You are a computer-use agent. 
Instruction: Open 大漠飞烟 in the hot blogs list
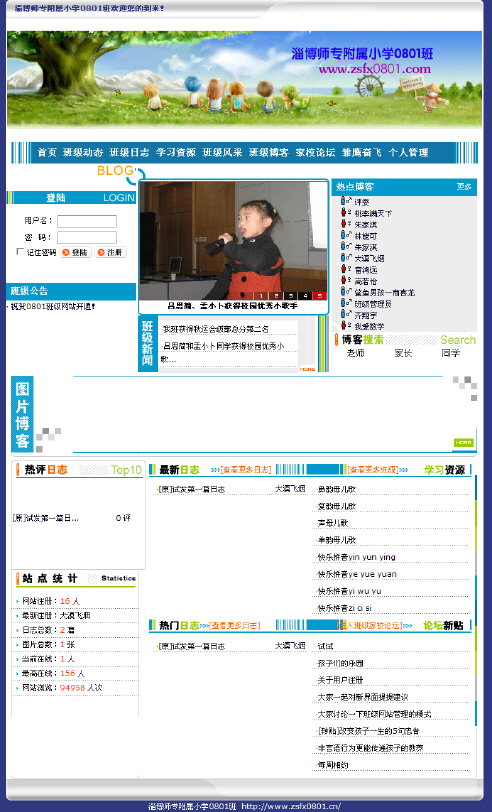click(369, 258)
